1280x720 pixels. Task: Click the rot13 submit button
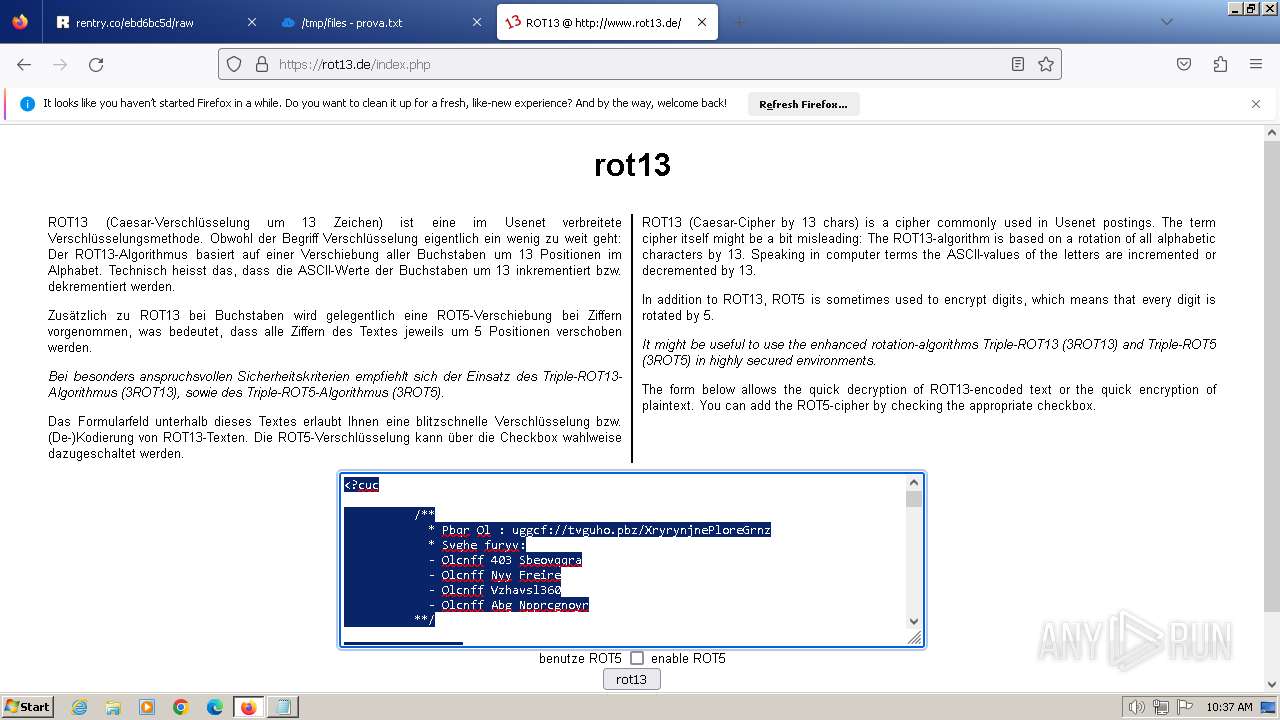(x=631, y=679)
